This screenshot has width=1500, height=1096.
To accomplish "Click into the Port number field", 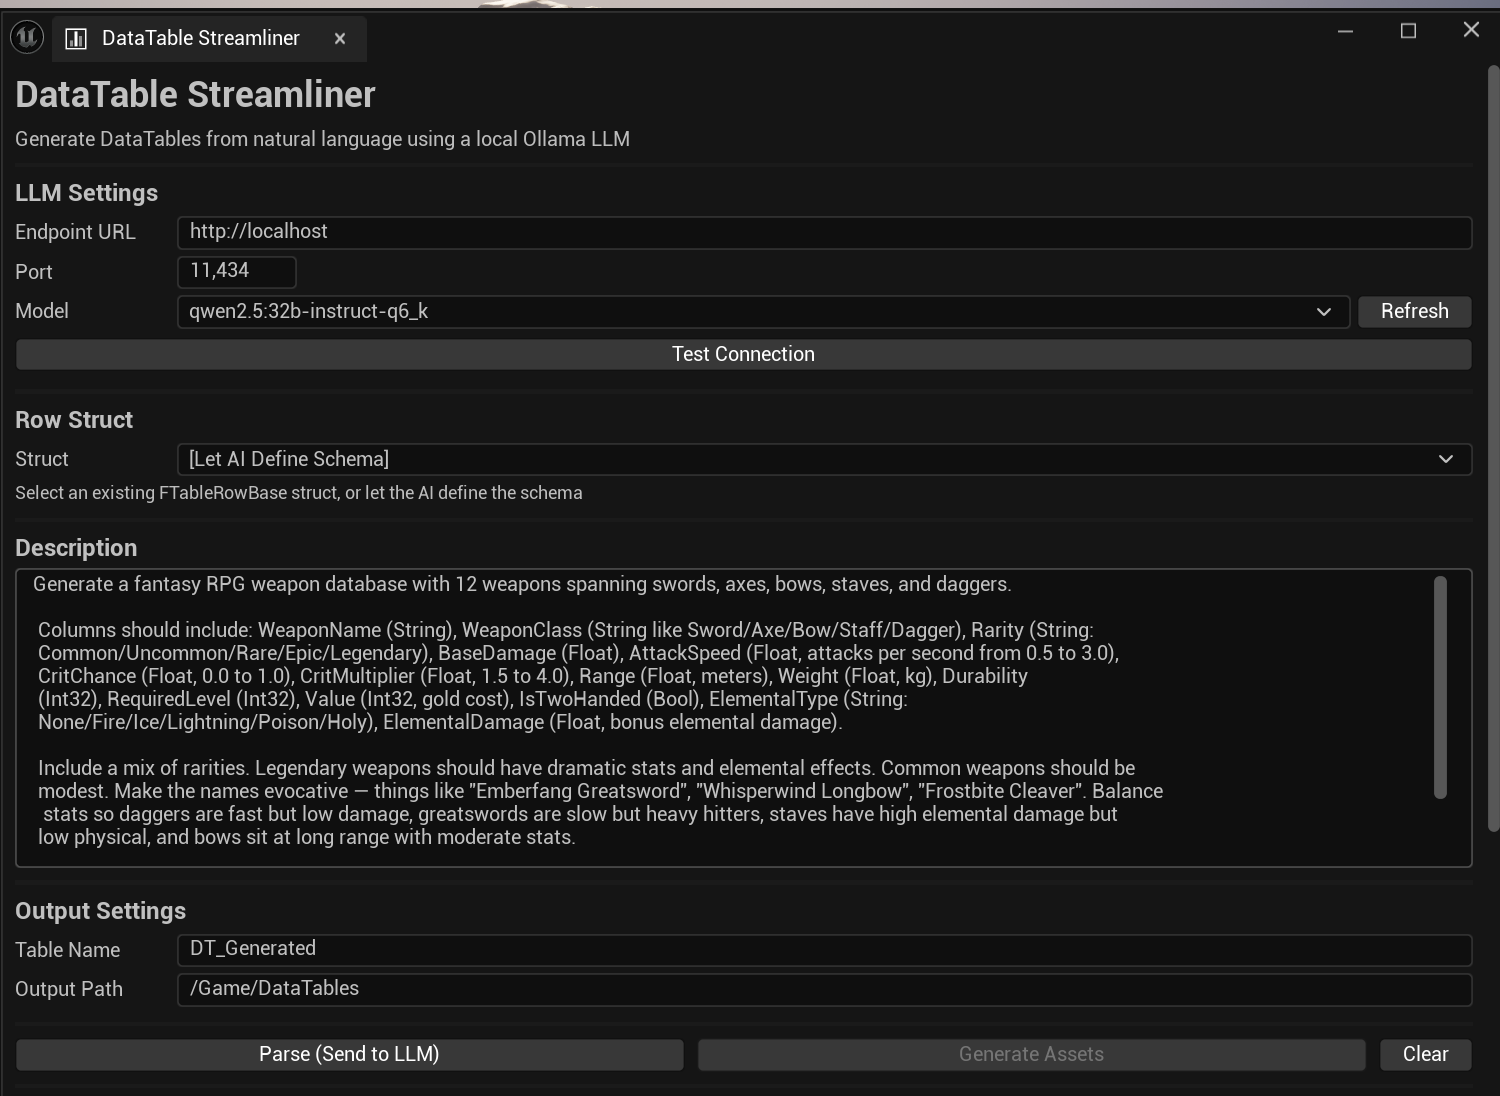I will click(236, 271).
